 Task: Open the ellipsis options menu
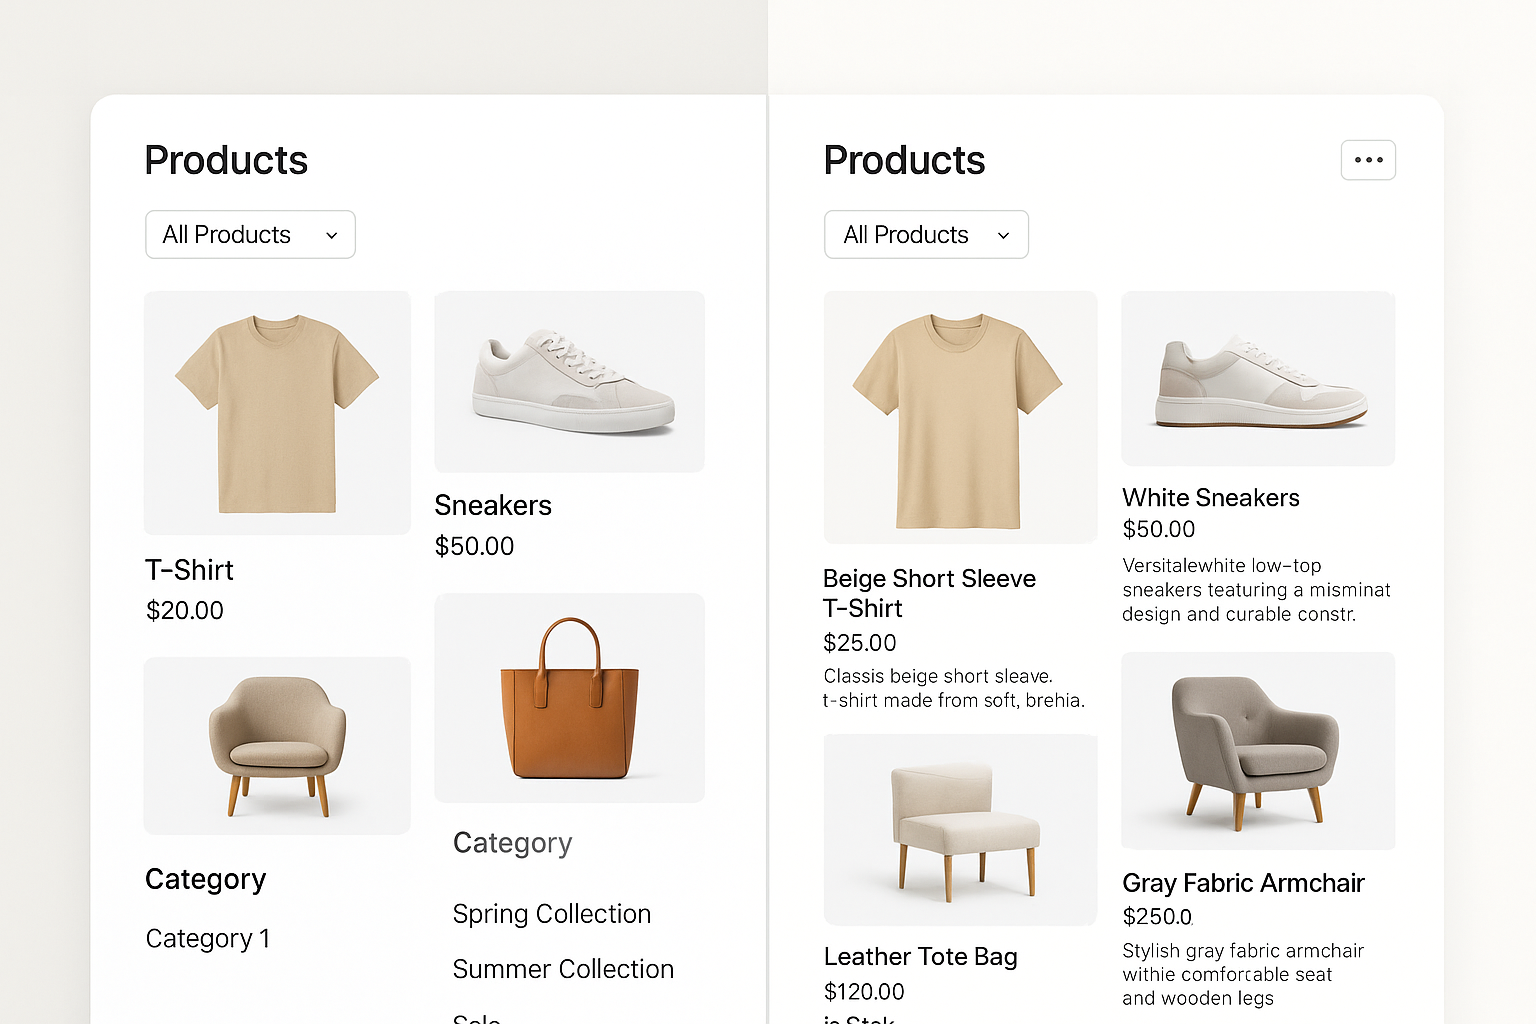click(x=1368, y=160)
